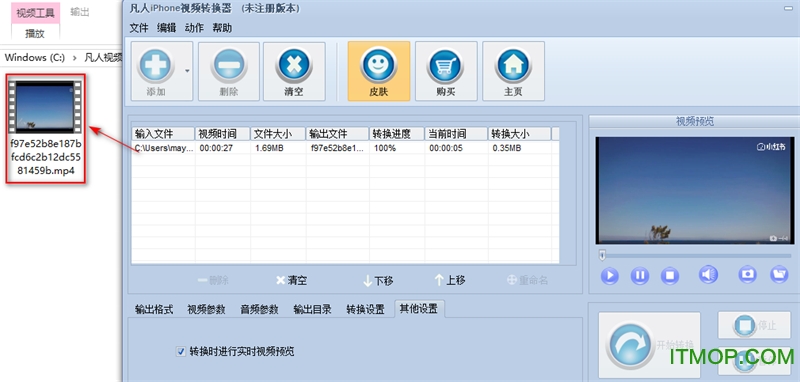
Task: Click Windows (C:) in the Explorer address bar
Action: point(35,58)
